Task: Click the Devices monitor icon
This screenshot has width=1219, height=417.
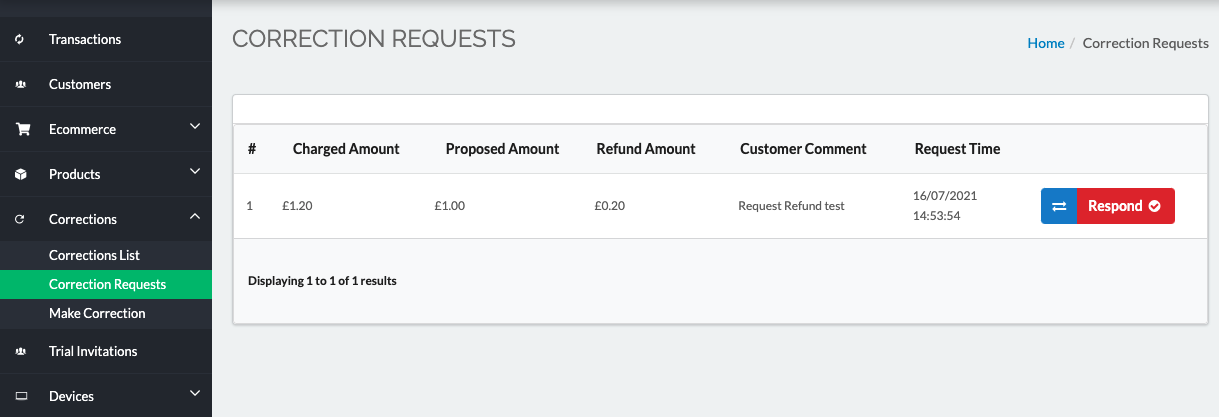Action: pyautogui.click(x=20, y=397)
